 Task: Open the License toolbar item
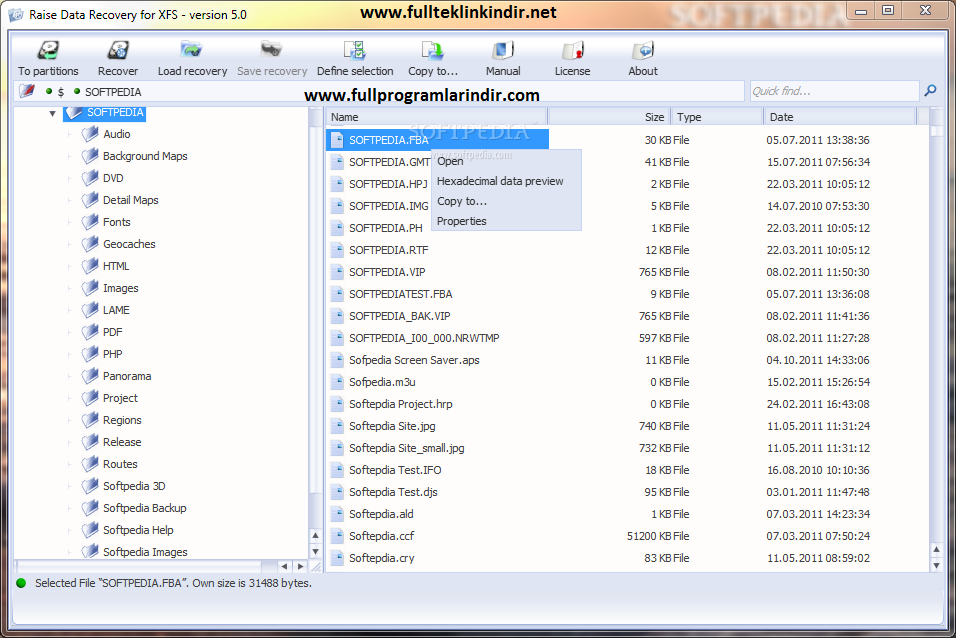point(572,52)
